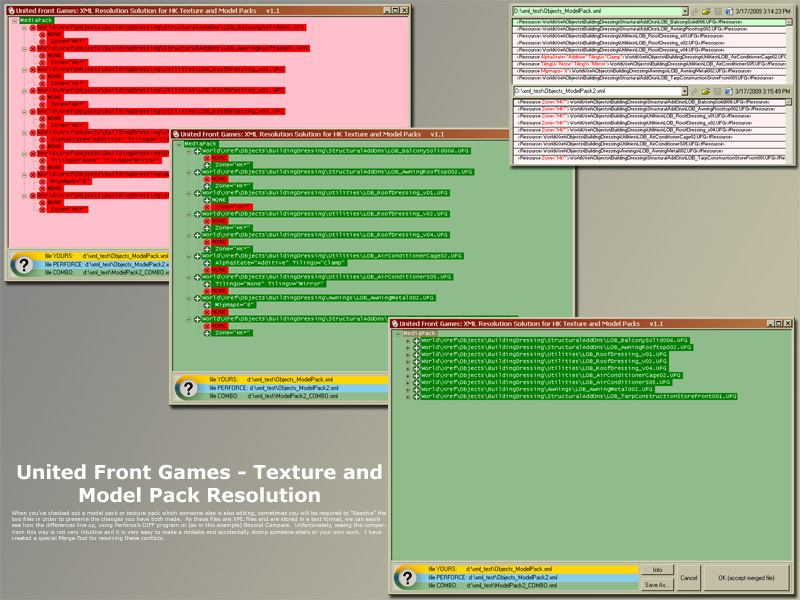Select Mipmaps Resource line in top compare pane
800x600 pixels.
tap(648, 71)
